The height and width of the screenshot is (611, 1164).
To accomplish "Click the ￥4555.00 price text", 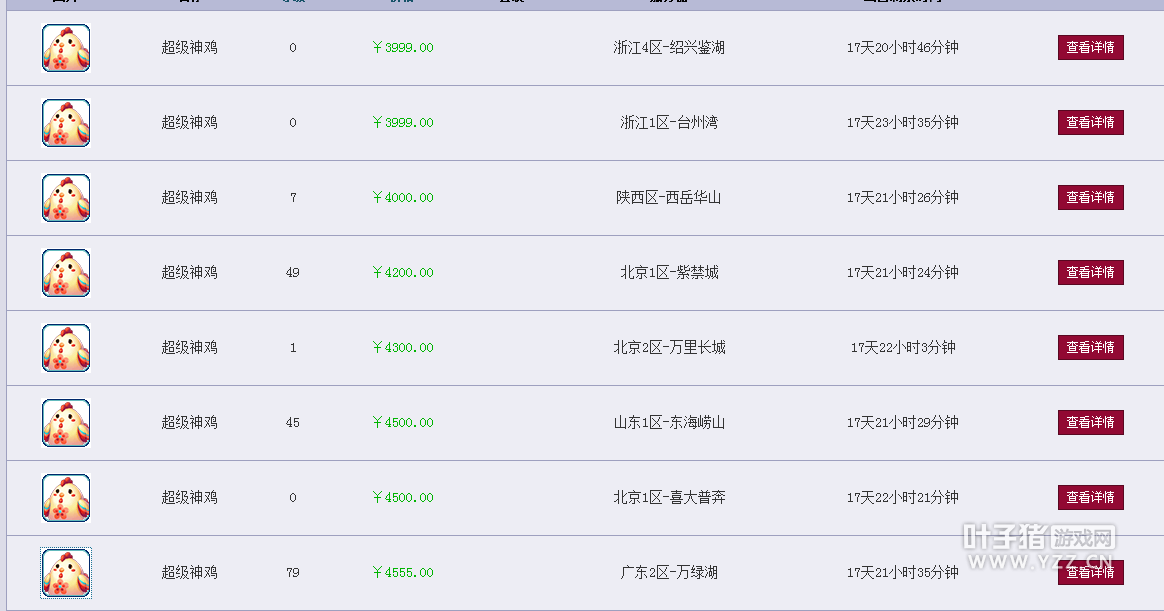I will (x=403, y=572).
